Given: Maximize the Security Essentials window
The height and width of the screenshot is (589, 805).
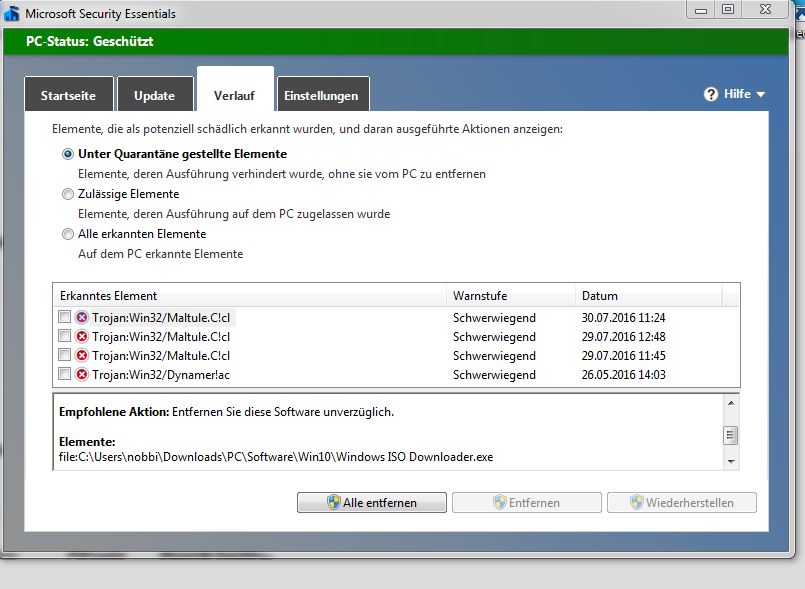Looking at the screenshot, I should tap(728, 9).
